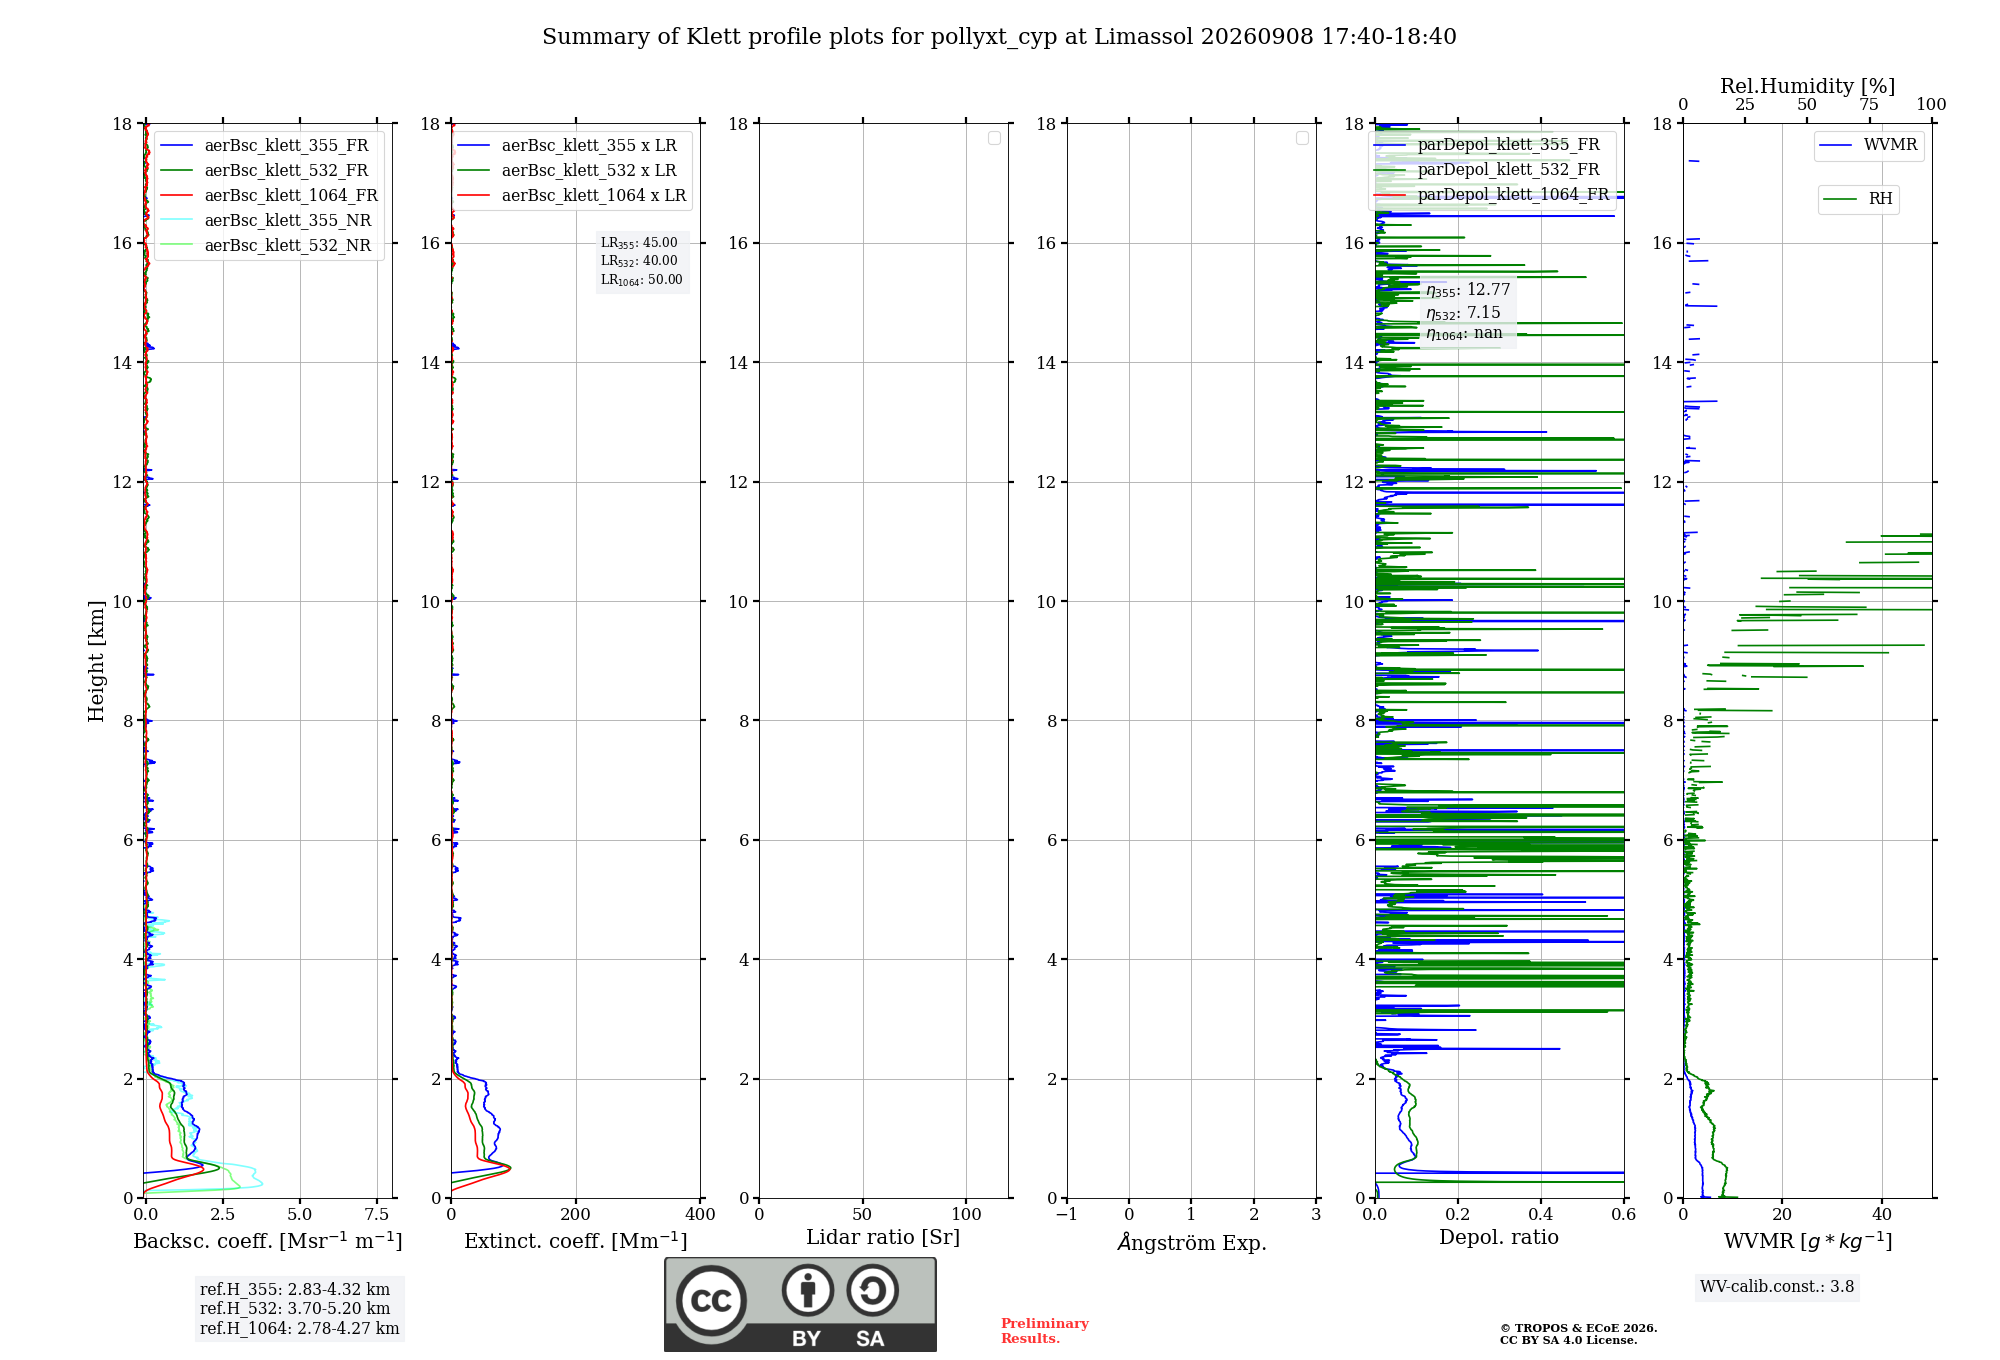
Task: Click the LR1064: 50.00 annotation
Action: 641,280
